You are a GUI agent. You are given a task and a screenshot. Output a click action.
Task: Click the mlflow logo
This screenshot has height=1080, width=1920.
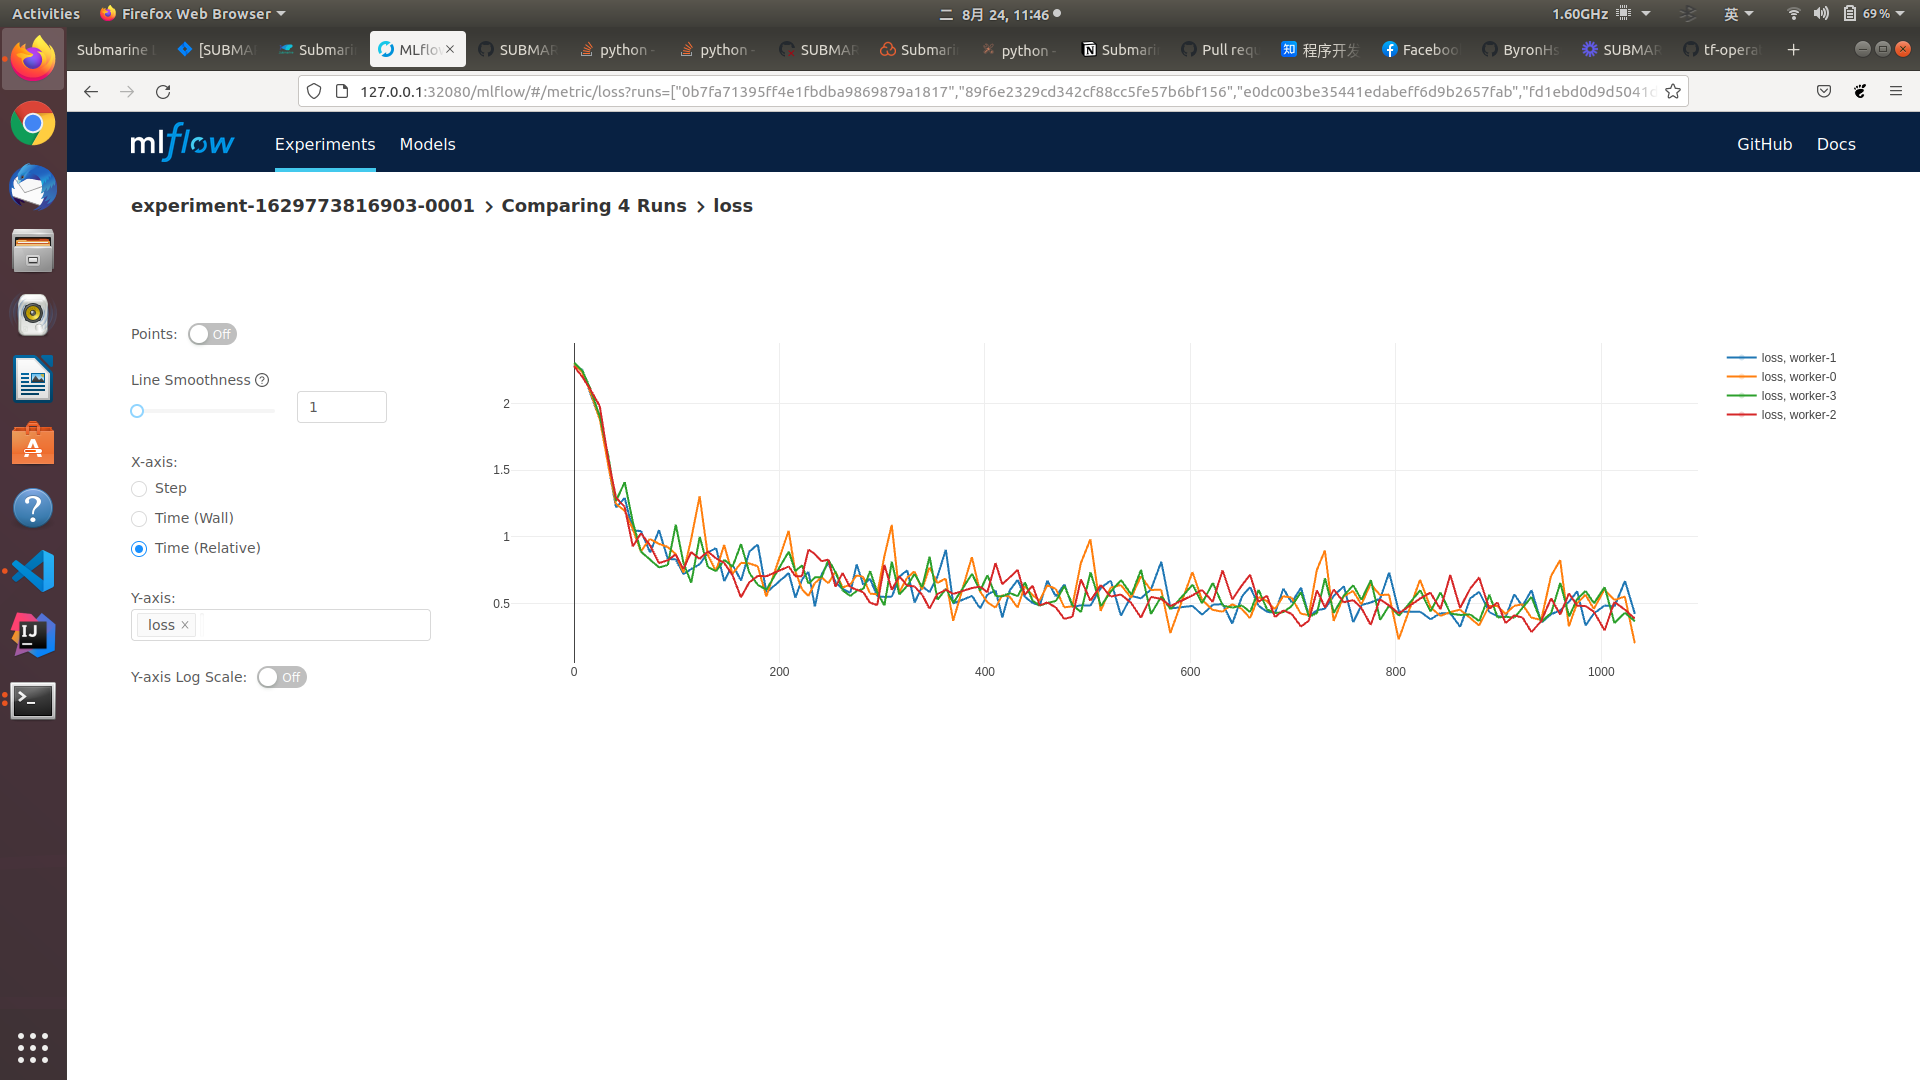click(x=182, y=143)
